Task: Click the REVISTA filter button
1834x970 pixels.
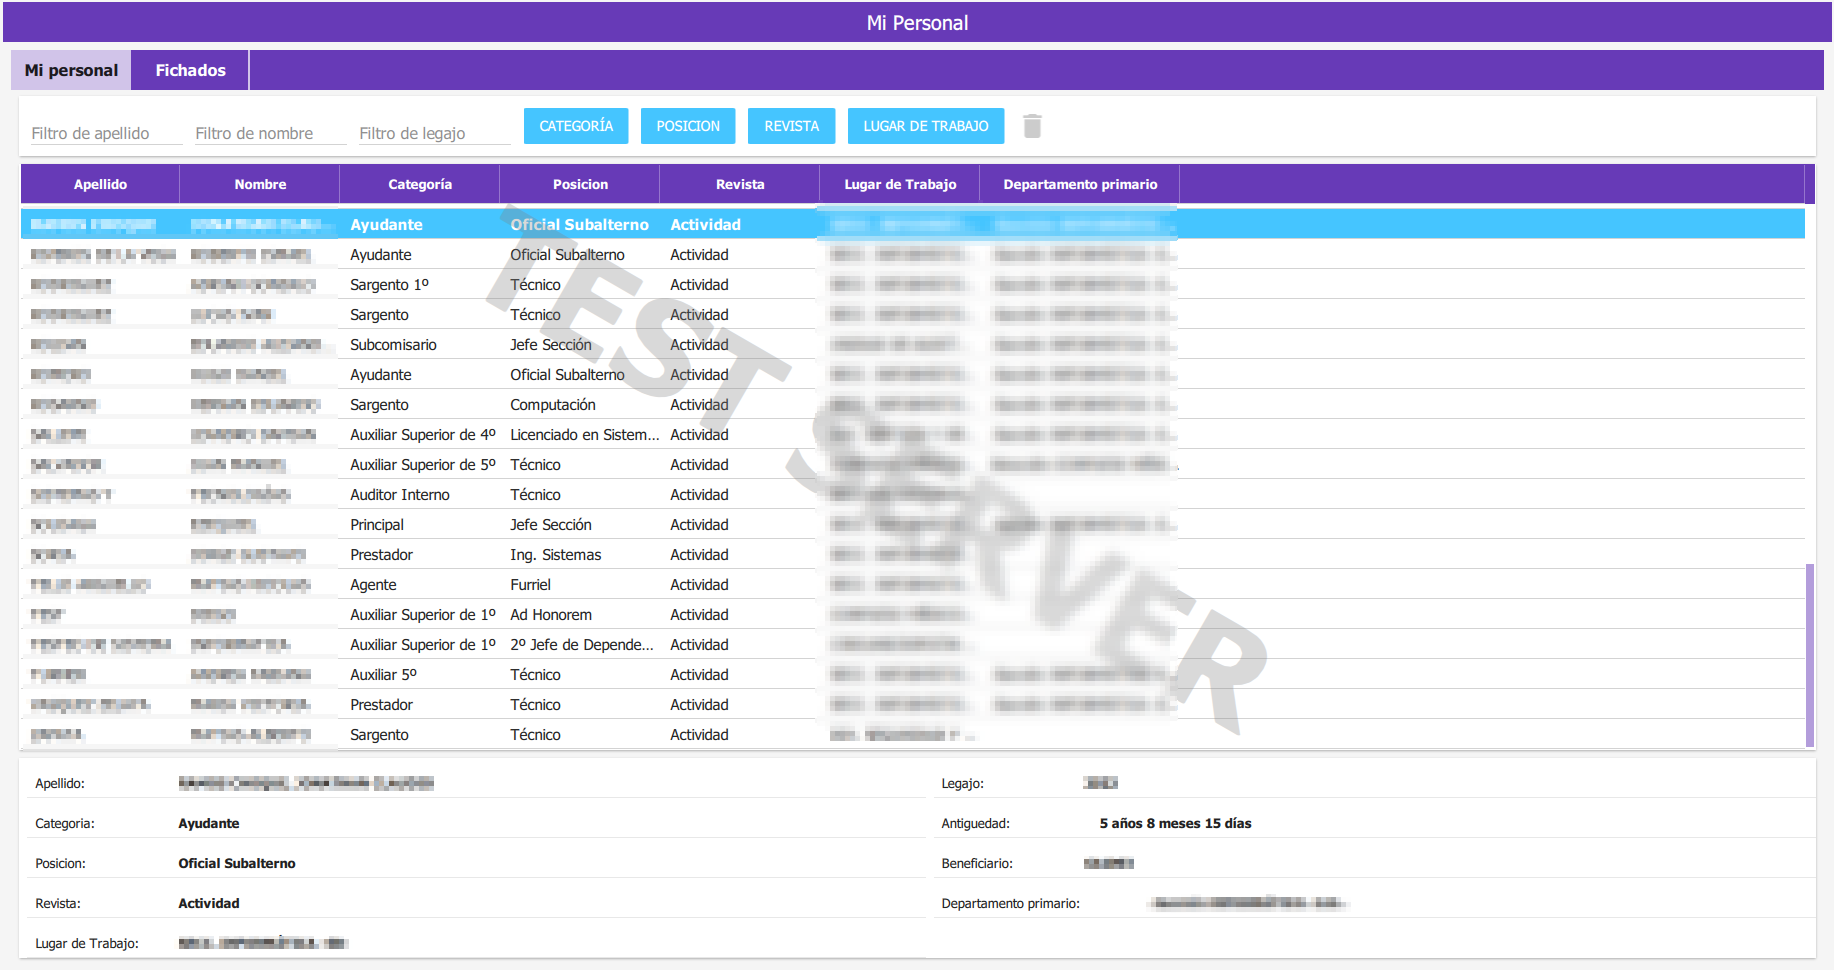Action: (x=791, y=126)
